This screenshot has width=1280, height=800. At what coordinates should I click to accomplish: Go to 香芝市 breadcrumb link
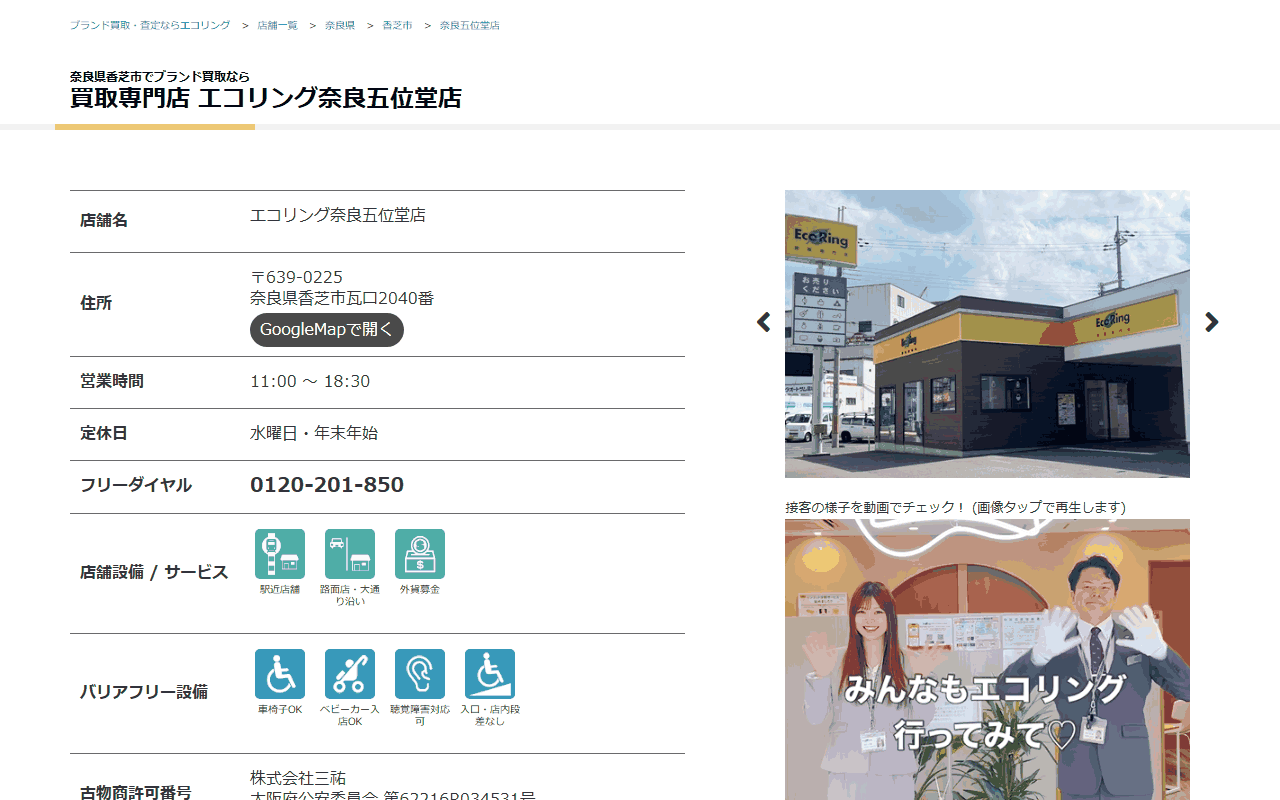pos(397,25)
